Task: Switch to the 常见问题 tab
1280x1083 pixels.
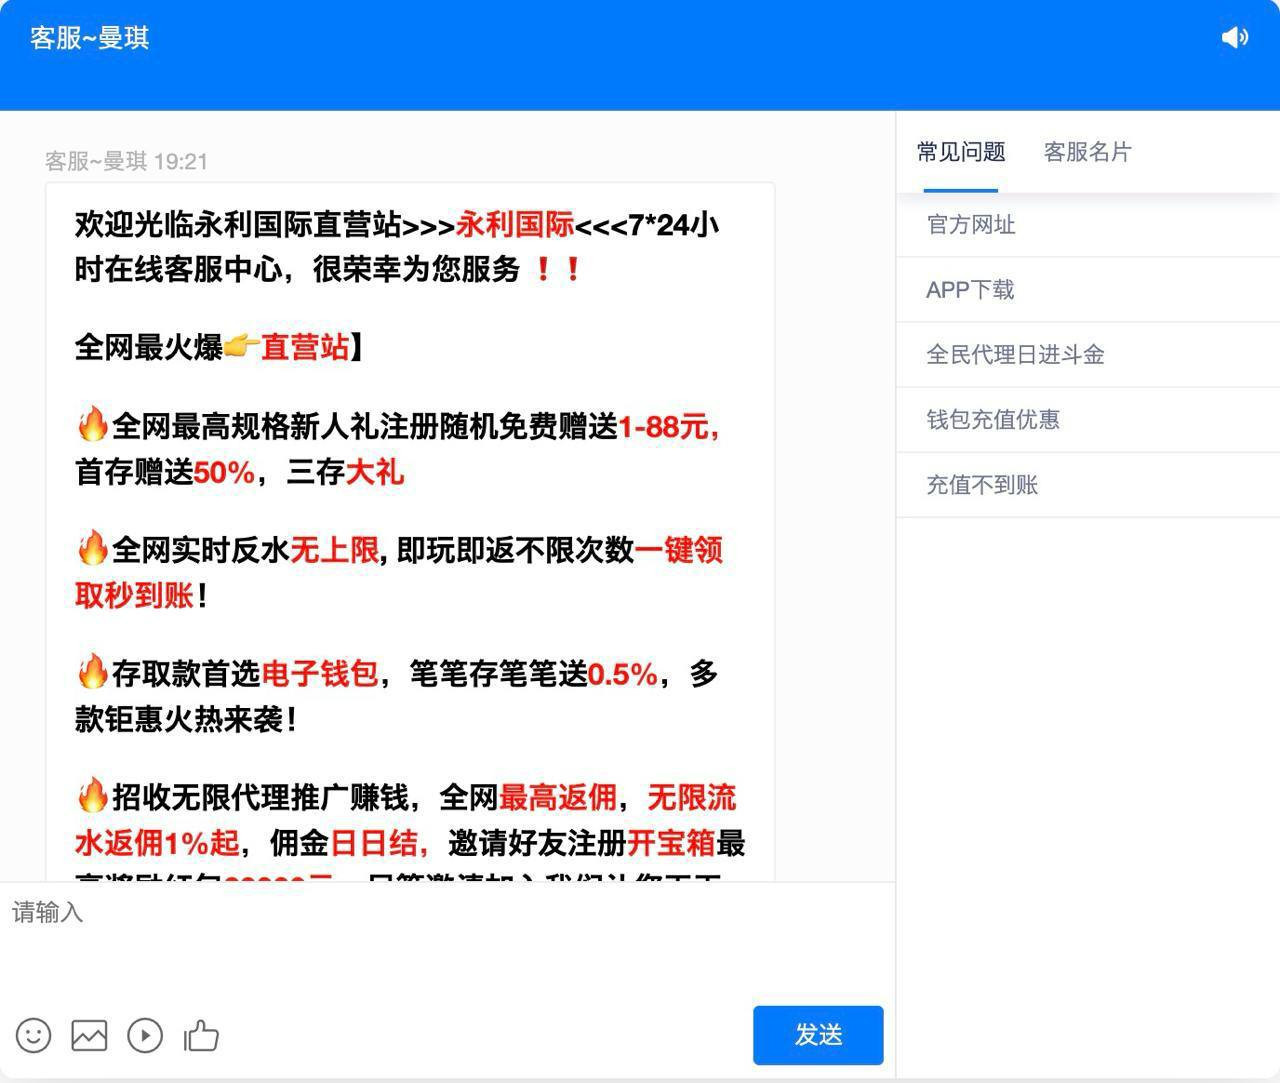Action: point(960,152)
